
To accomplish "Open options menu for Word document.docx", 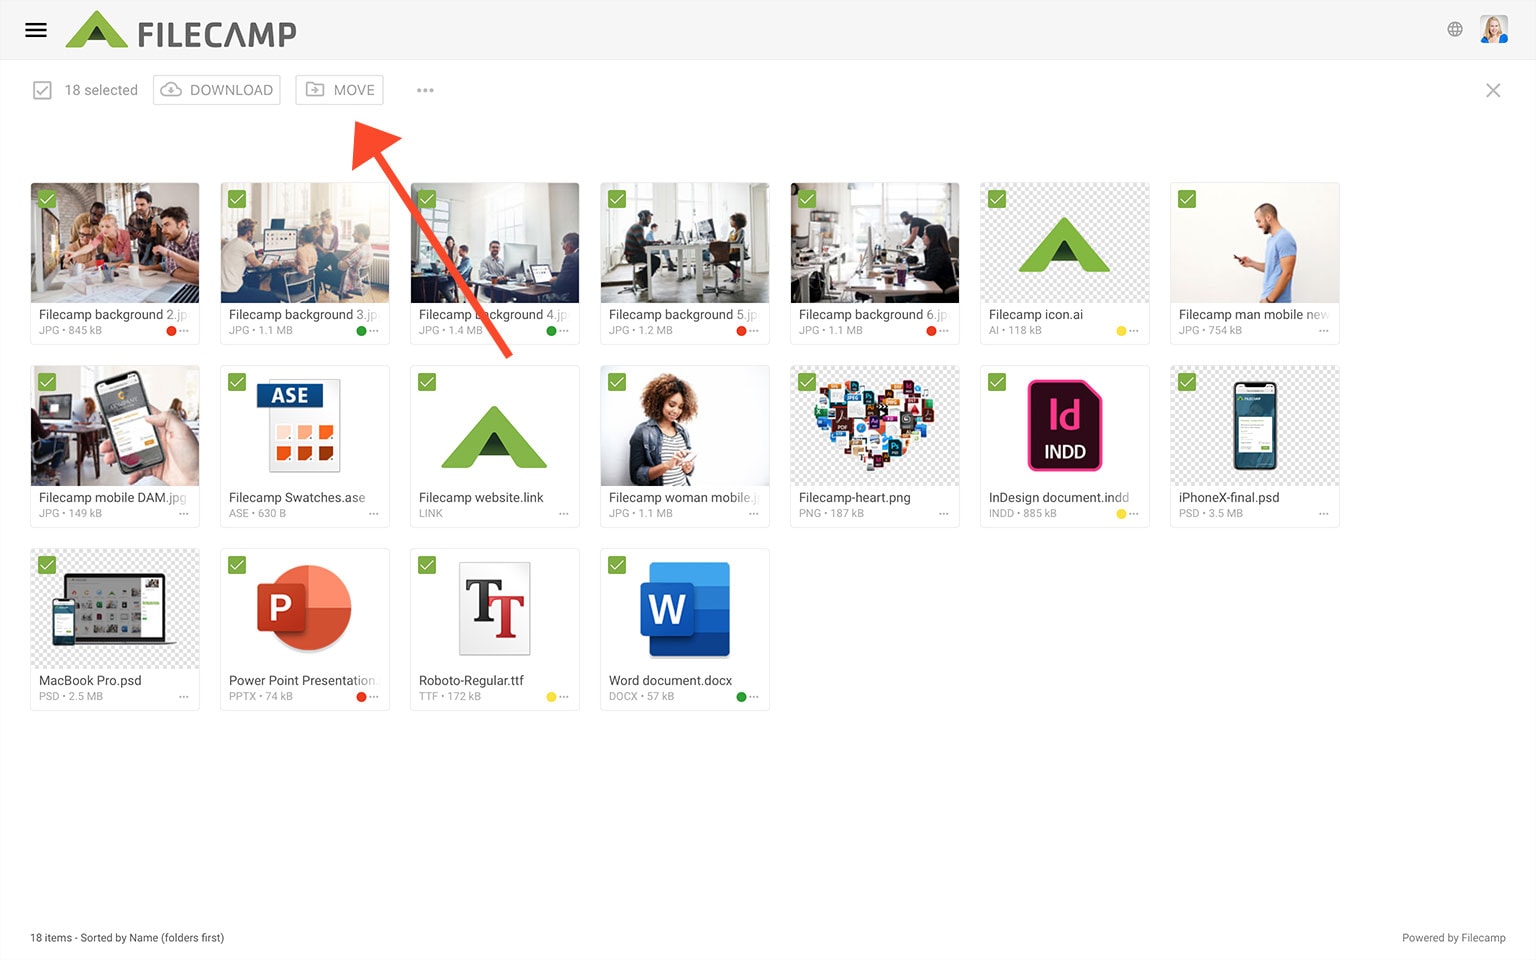I will [754, 697].
